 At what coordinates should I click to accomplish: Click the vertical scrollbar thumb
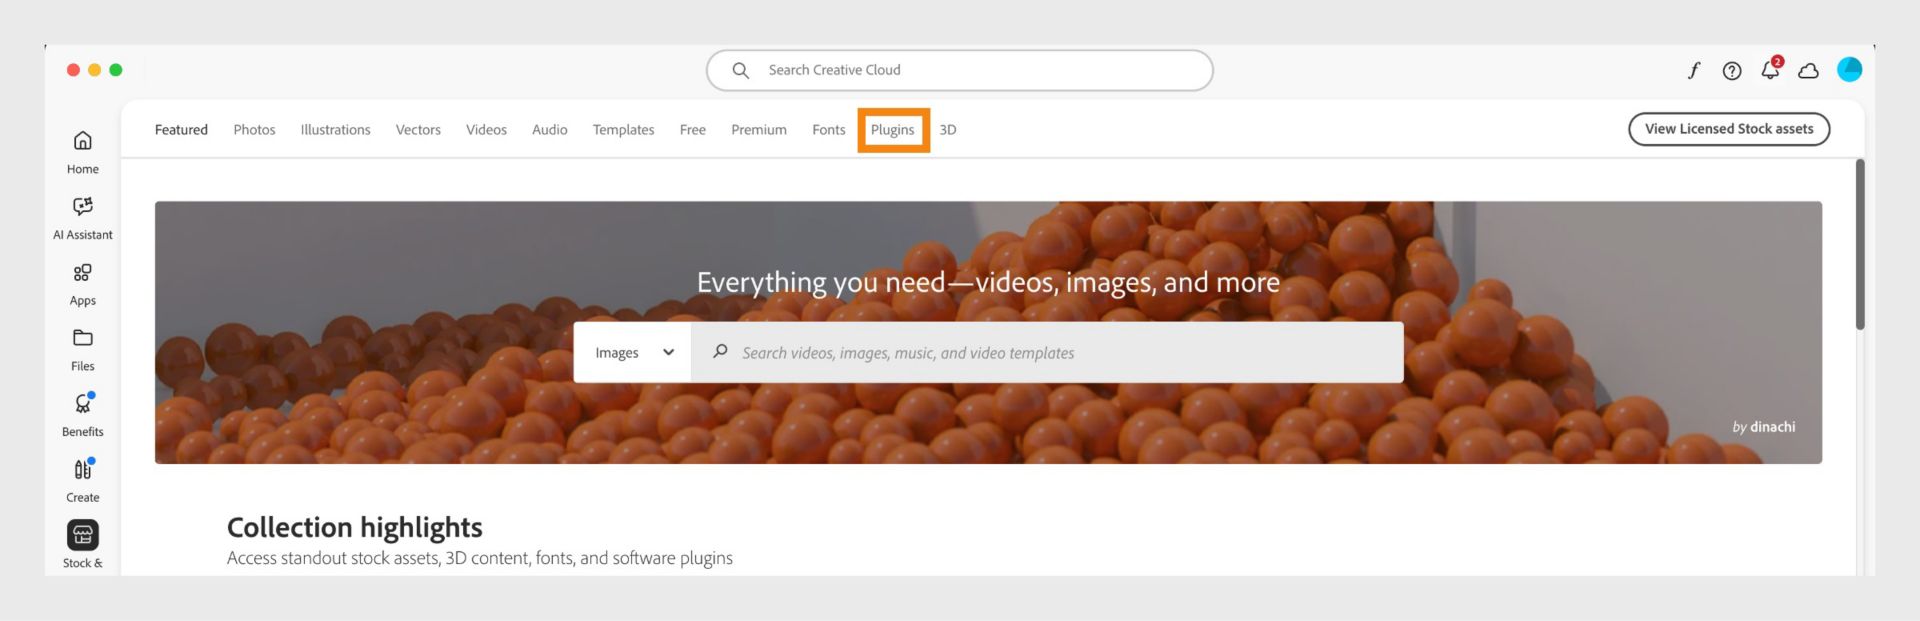[x=1860, y=244]
